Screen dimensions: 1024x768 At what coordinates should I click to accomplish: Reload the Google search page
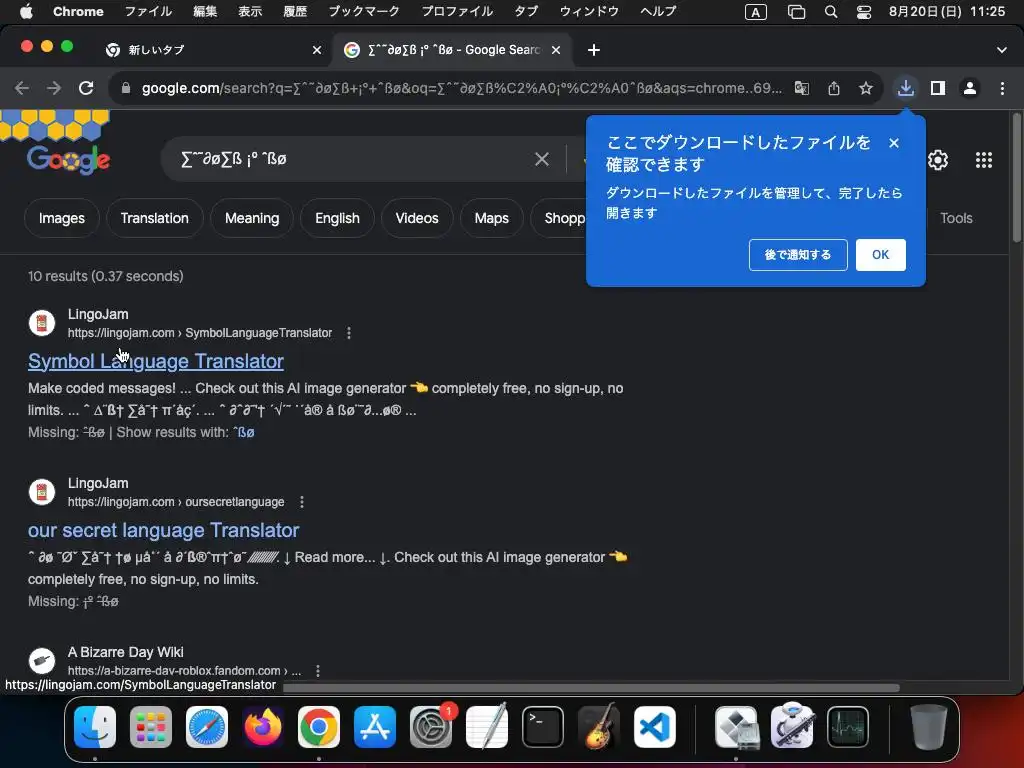[86, 88]
